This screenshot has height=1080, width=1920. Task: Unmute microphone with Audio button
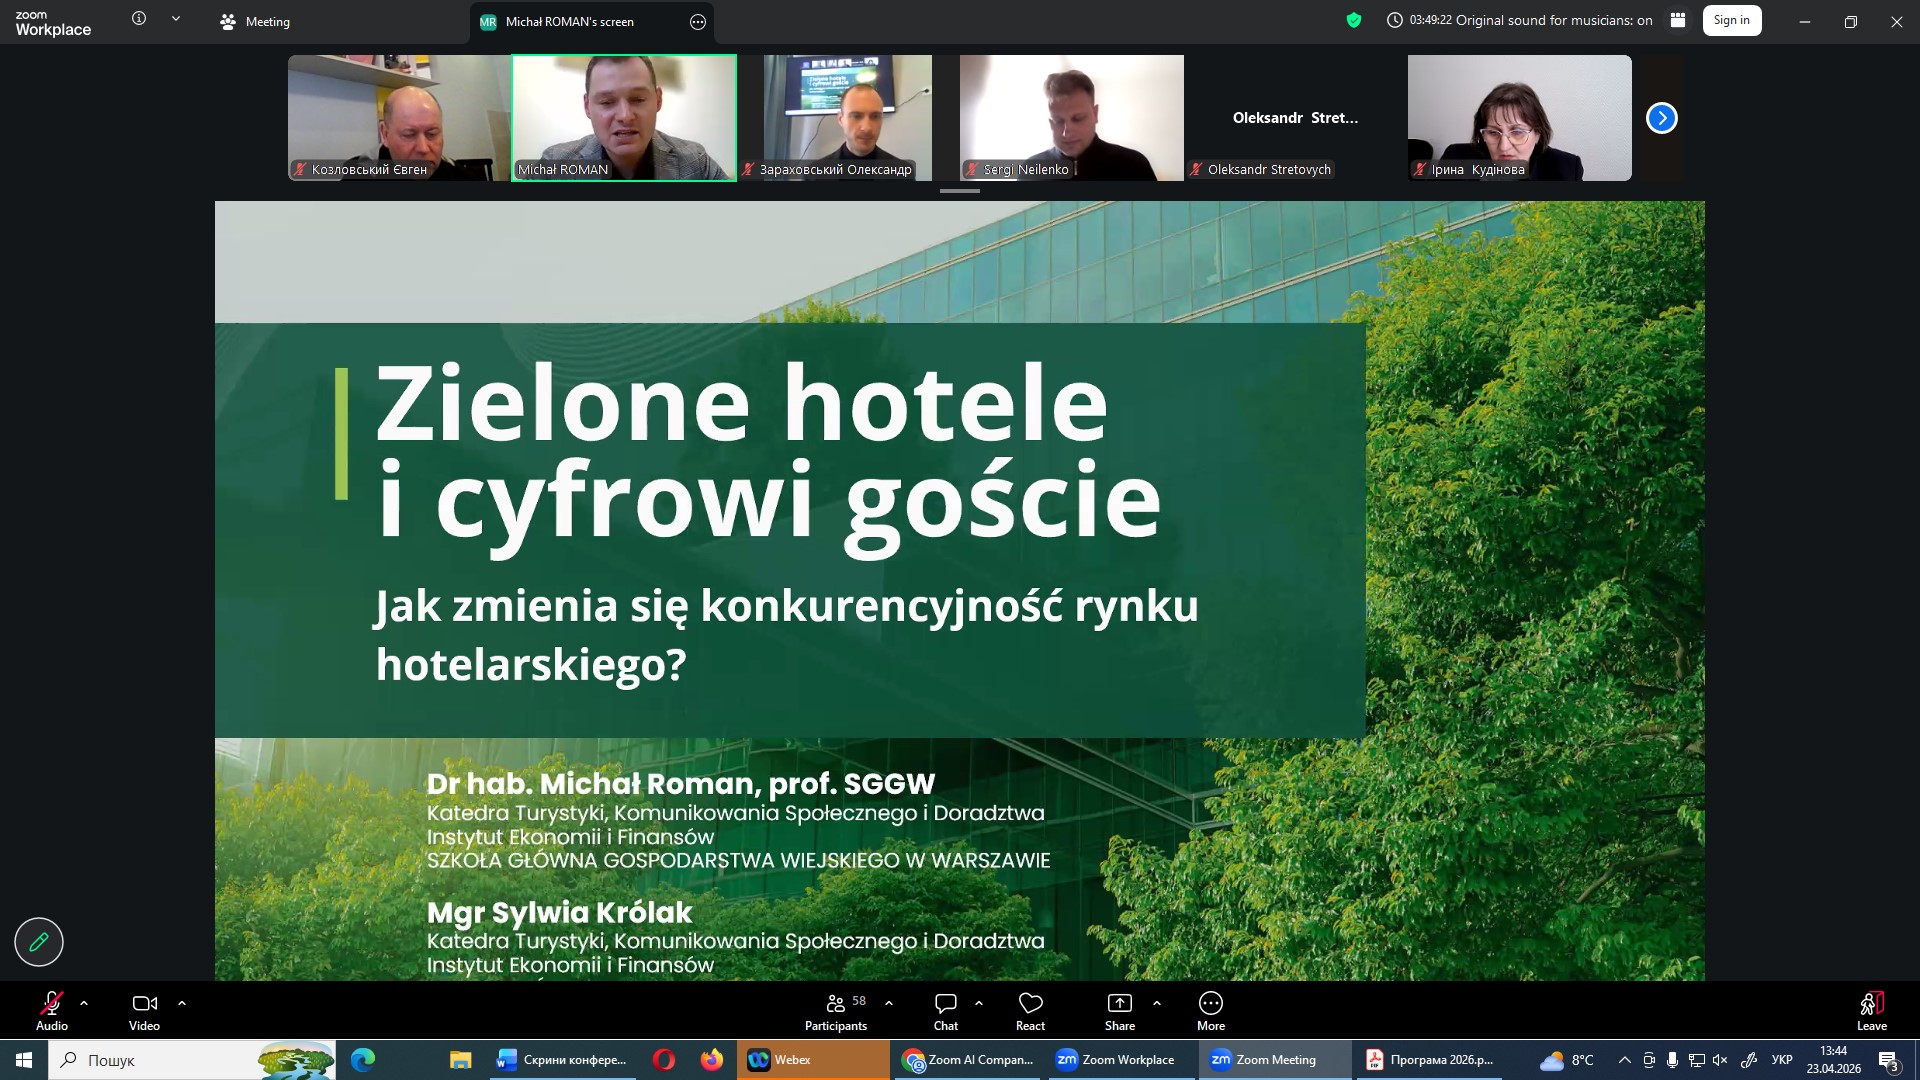[x=52, y=1011]
